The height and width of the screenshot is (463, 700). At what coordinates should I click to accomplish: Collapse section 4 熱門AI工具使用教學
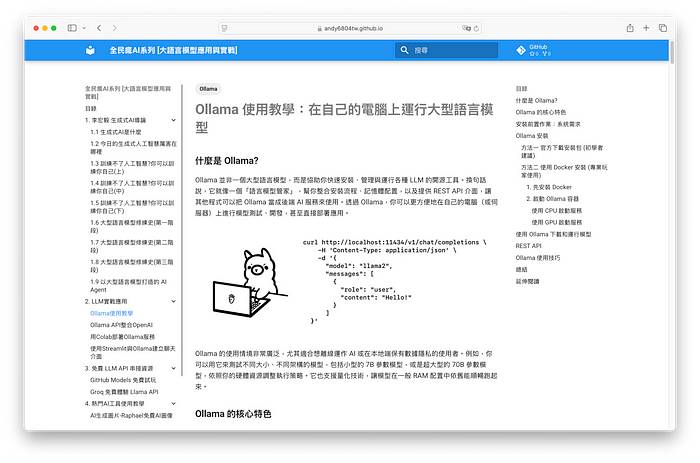click(x=174, y=404)
